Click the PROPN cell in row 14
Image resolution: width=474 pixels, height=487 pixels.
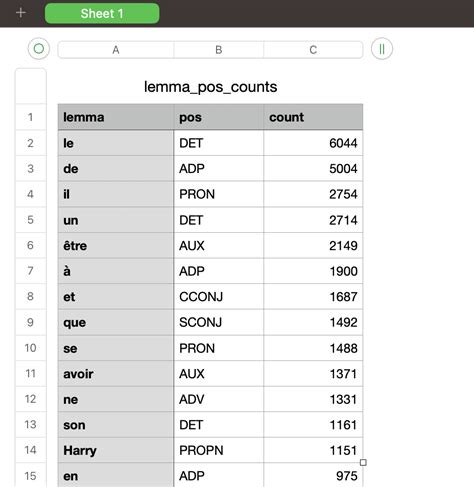click(x=219, y=450)
